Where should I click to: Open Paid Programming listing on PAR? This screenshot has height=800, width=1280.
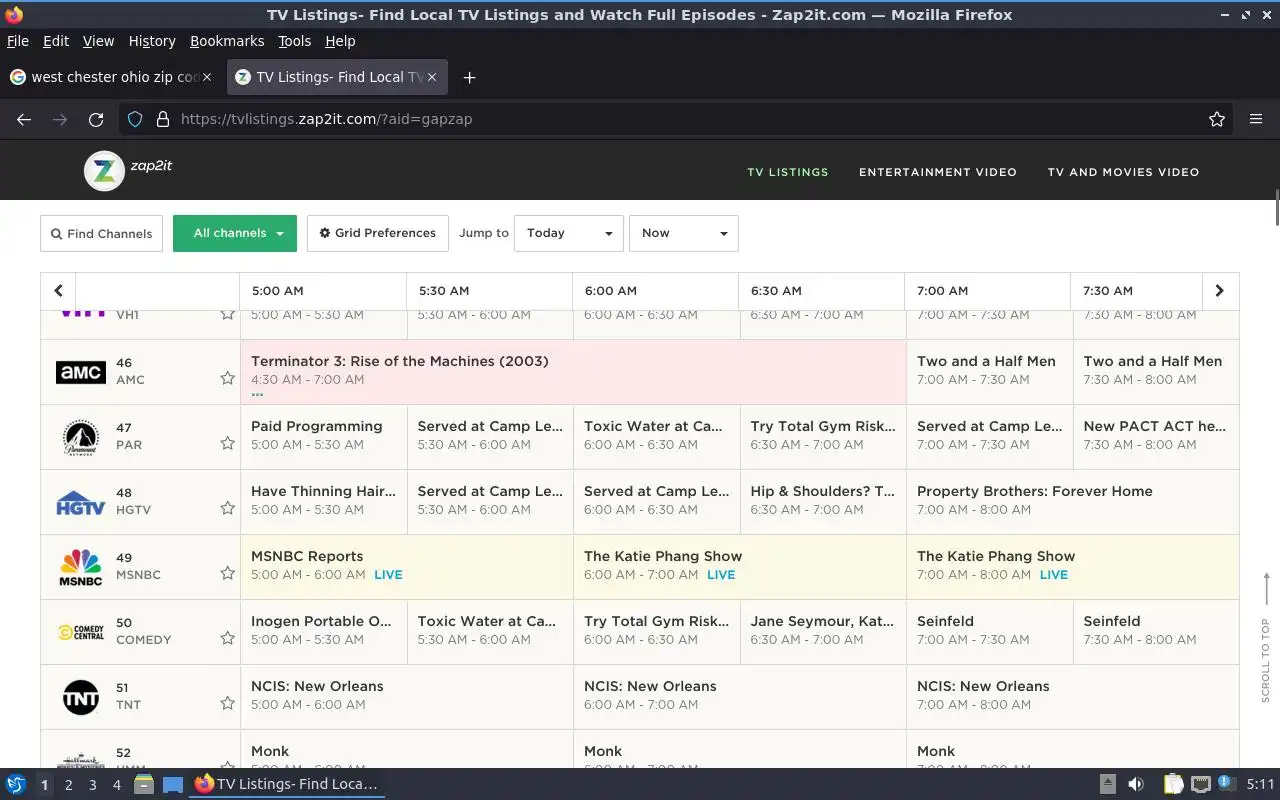[x=324, y=437]
